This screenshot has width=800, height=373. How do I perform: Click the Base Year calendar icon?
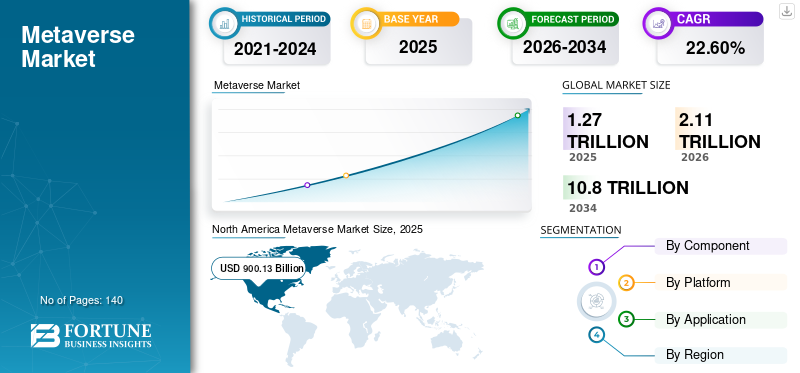point(366,23)
